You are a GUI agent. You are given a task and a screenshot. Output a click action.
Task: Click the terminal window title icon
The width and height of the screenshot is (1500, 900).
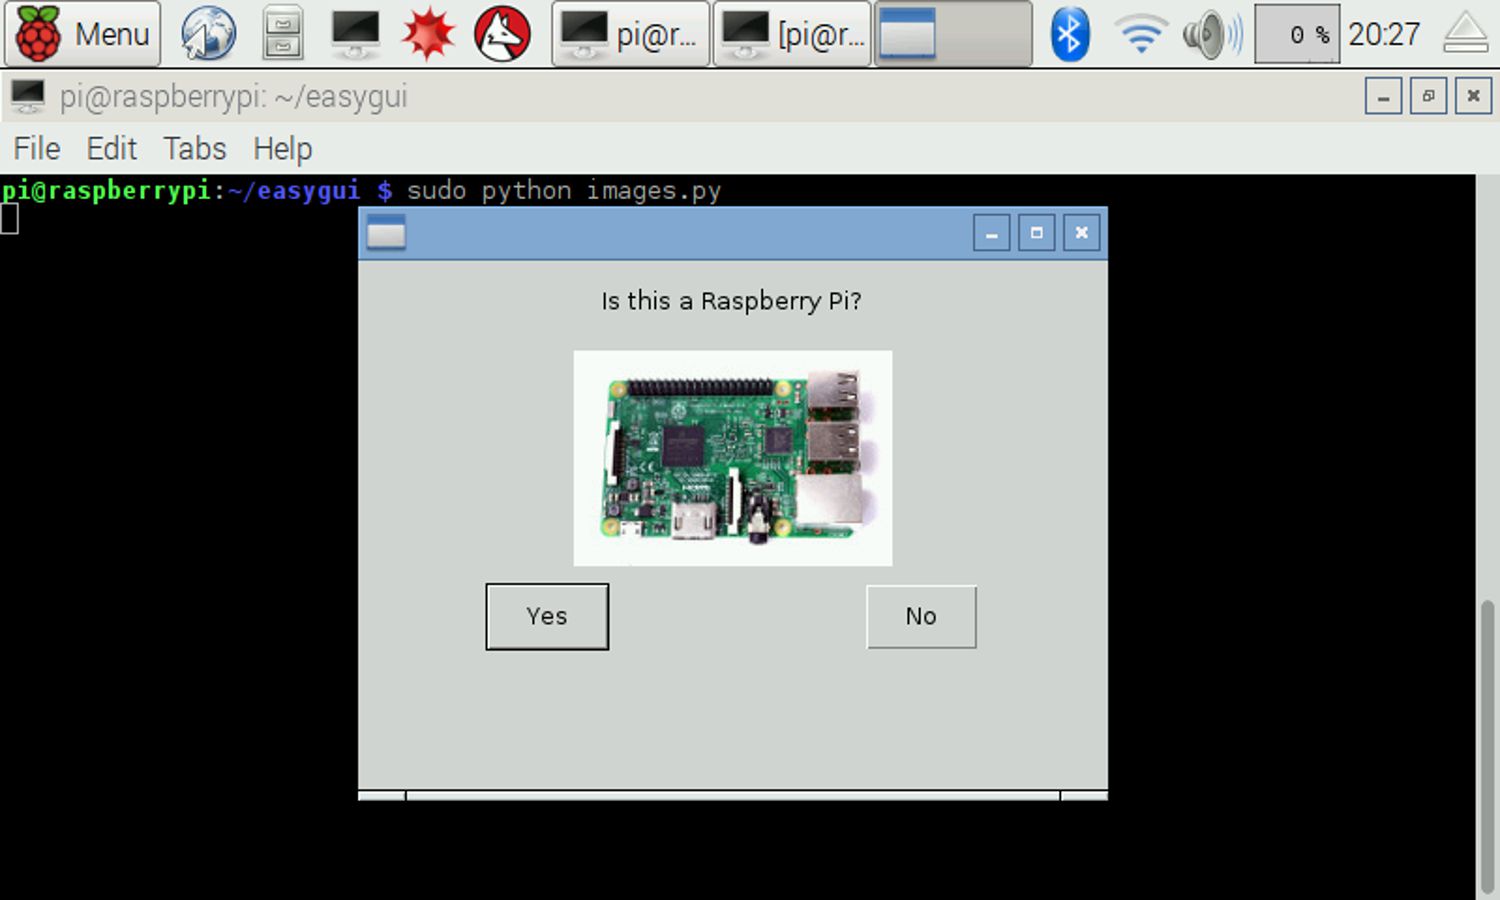28,97
